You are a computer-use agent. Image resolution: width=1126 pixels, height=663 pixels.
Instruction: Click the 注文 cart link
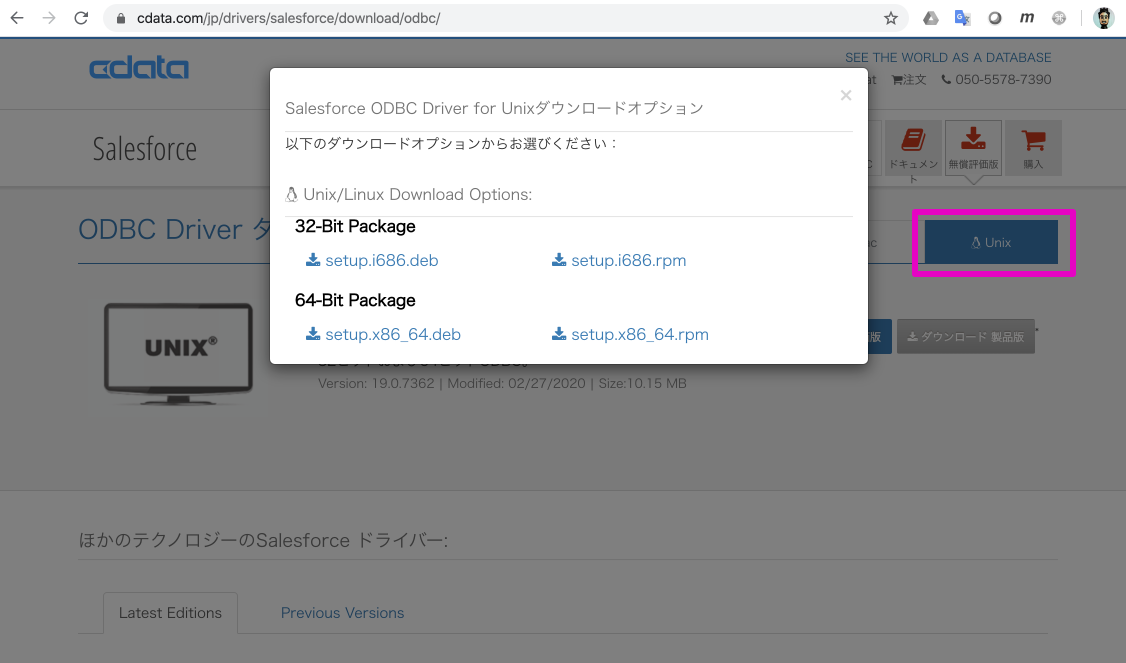[909, 80]
